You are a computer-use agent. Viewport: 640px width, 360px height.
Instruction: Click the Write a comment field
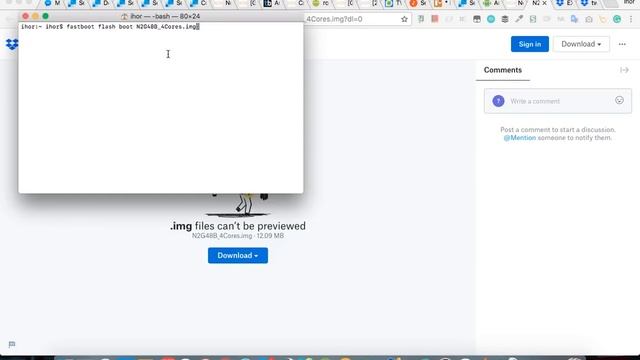click(558, 101)
